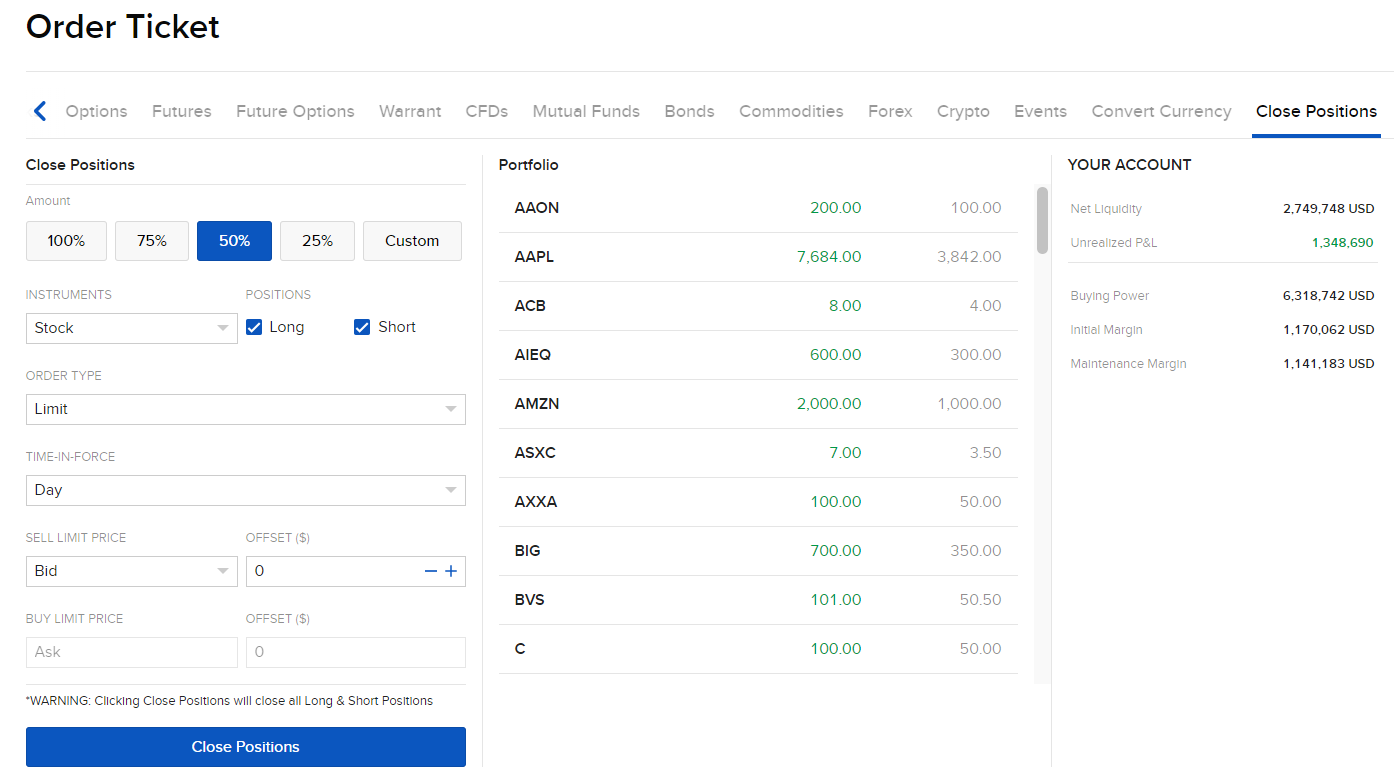Click the left chevron to scroll tabs back

point(39,111)
